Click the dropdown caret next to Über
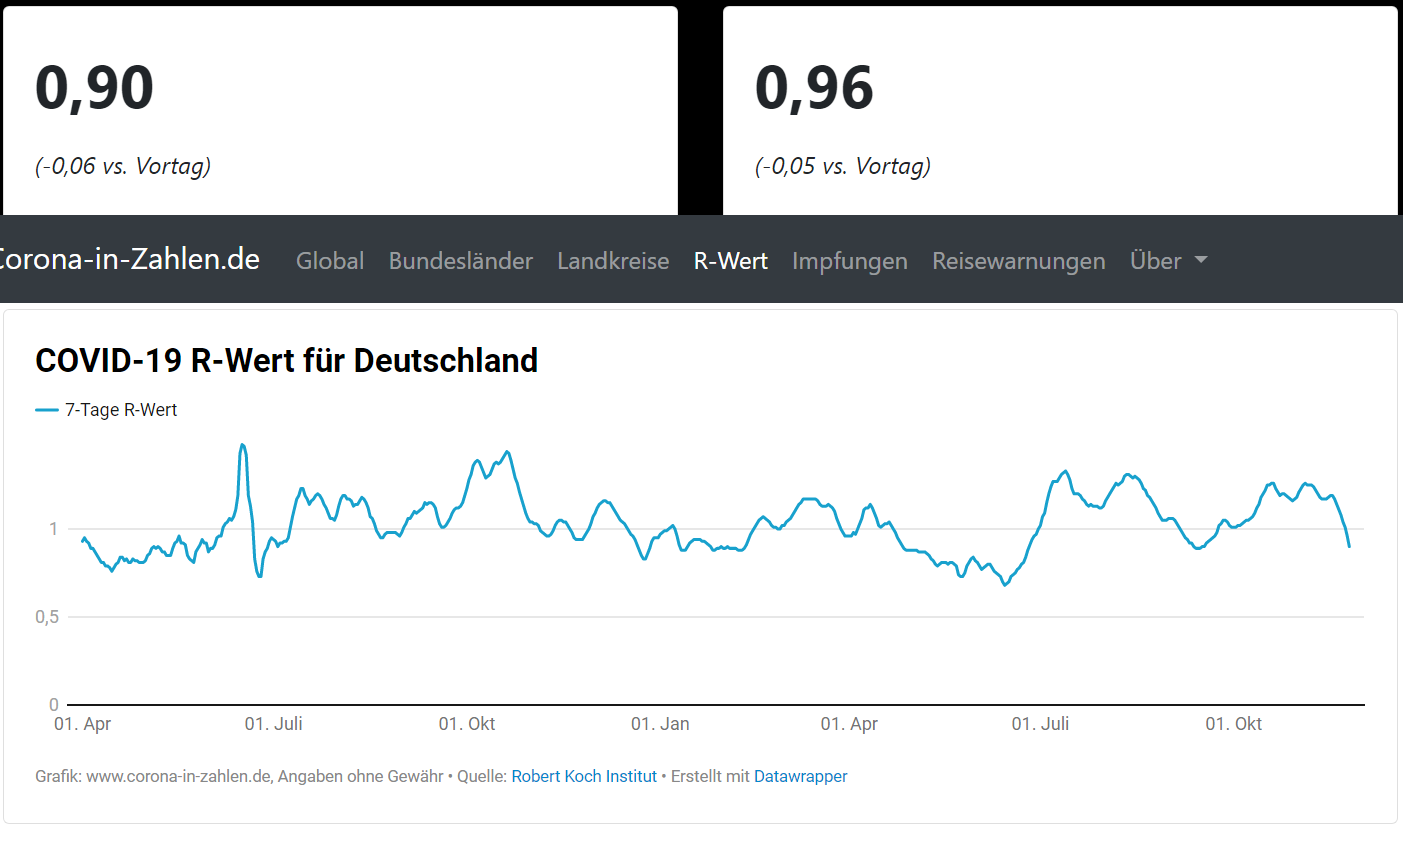 pyautogui.click(x=1201, y=260)
